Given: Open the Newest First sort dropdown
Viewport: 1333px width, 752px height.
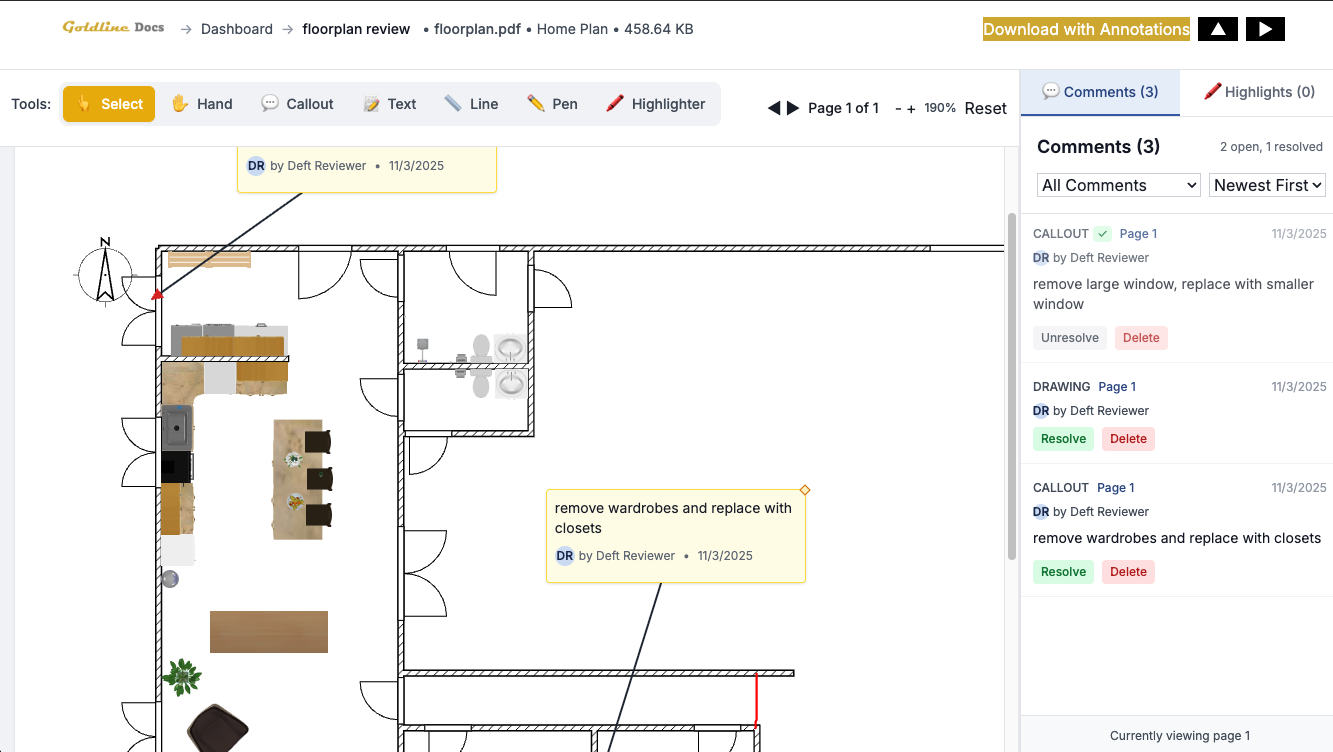Looking at the screenshot, I should [1267, 185].
